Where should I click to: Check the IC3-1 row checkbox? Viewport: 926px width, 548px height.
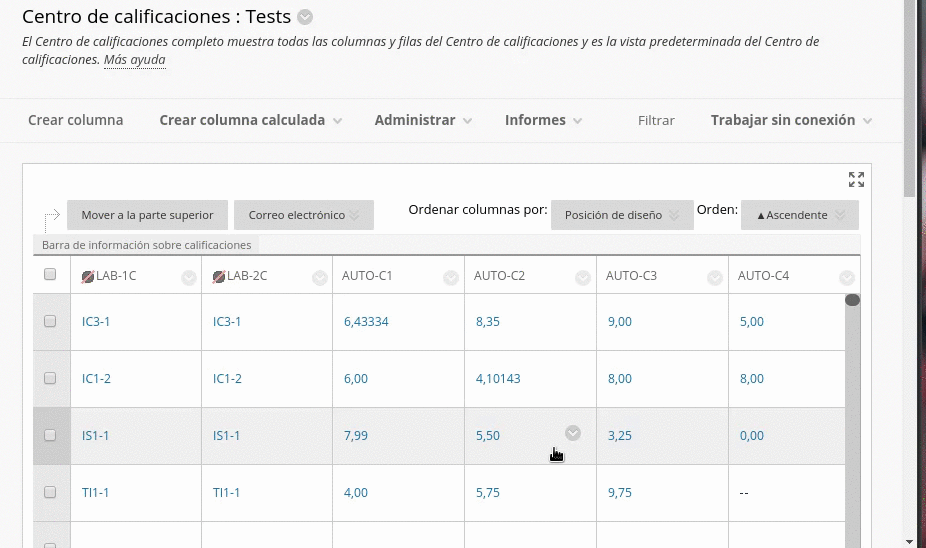[50, 322]
